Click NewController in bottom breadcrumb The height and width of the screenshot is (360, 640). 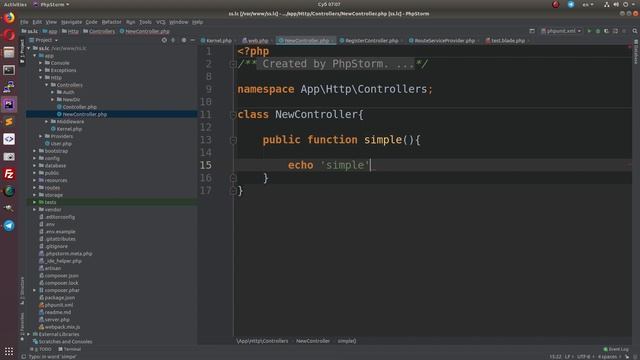point(313,341)
